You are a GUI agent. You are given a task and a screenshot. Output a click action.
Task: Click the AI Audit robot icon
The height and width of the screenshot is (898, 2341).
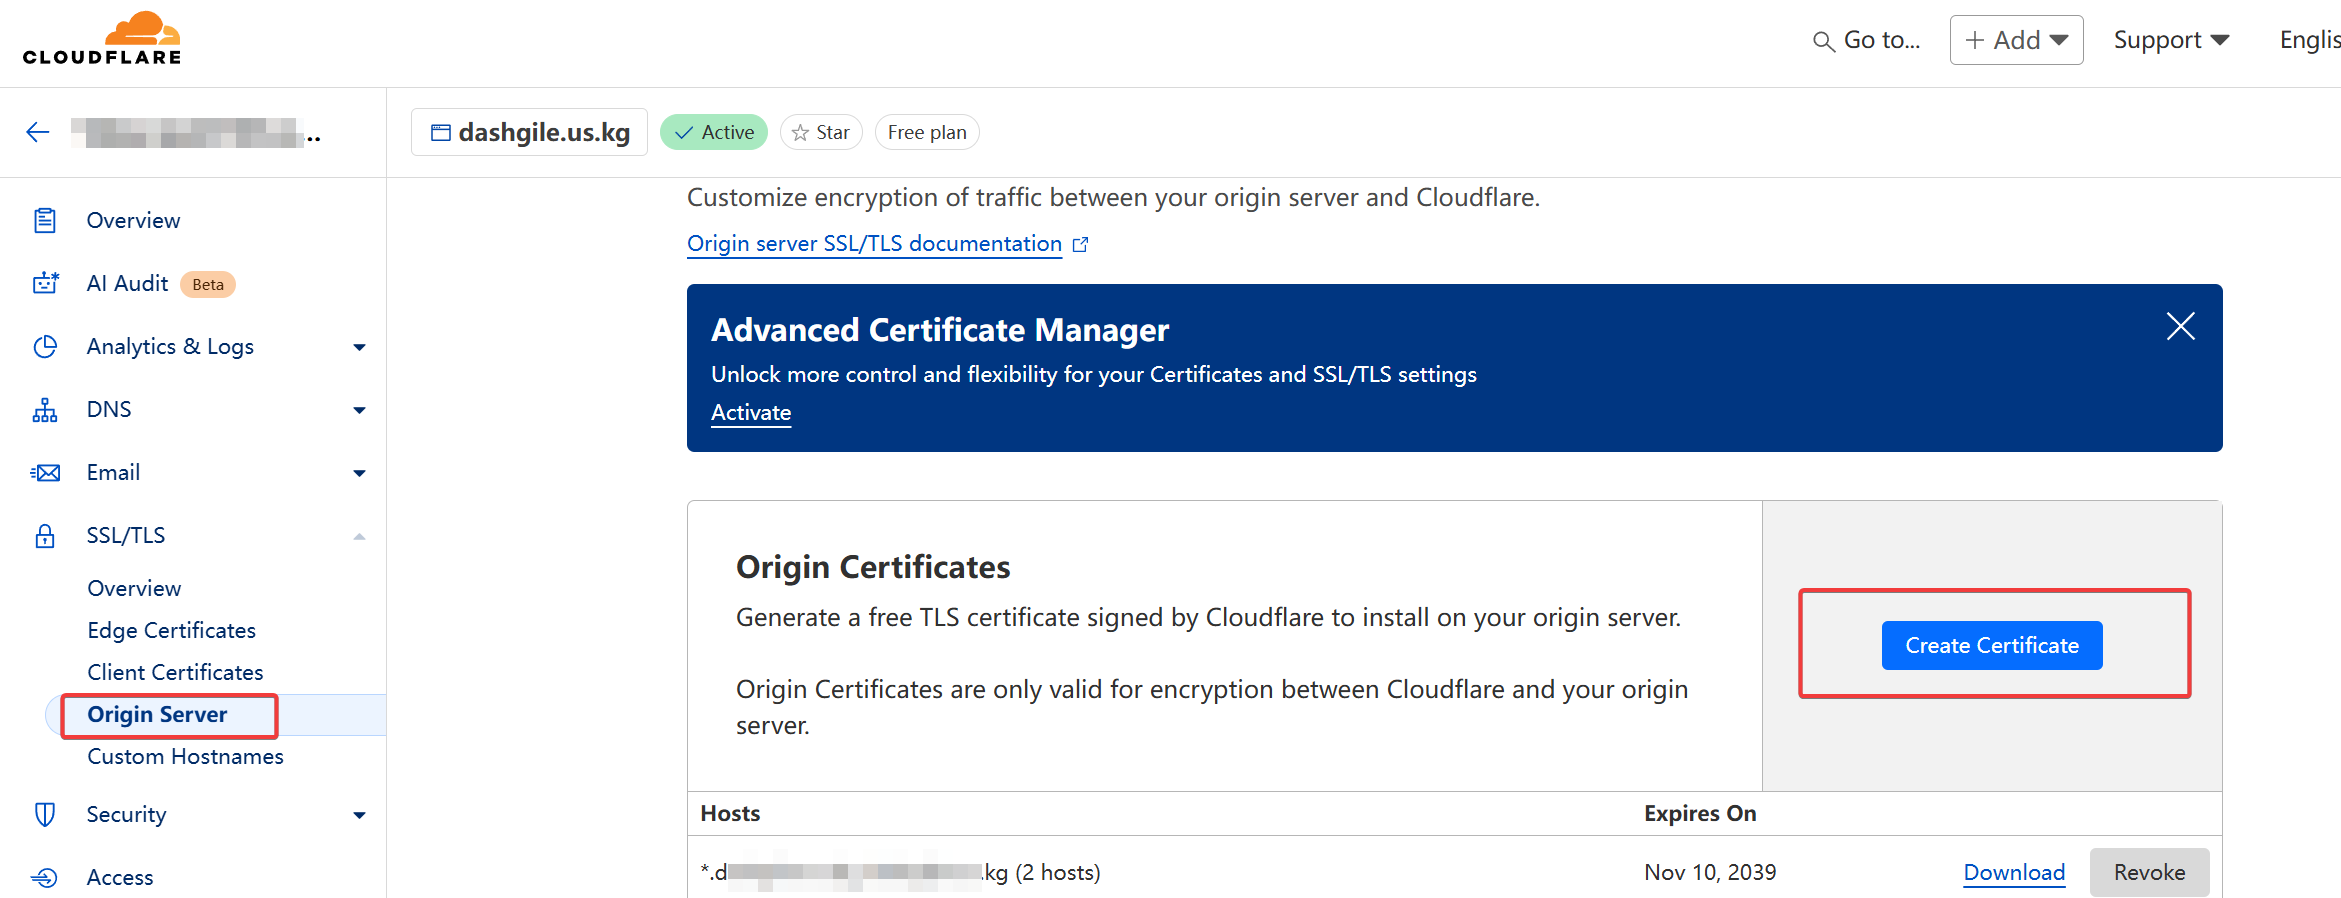click(x=45, y=284)
